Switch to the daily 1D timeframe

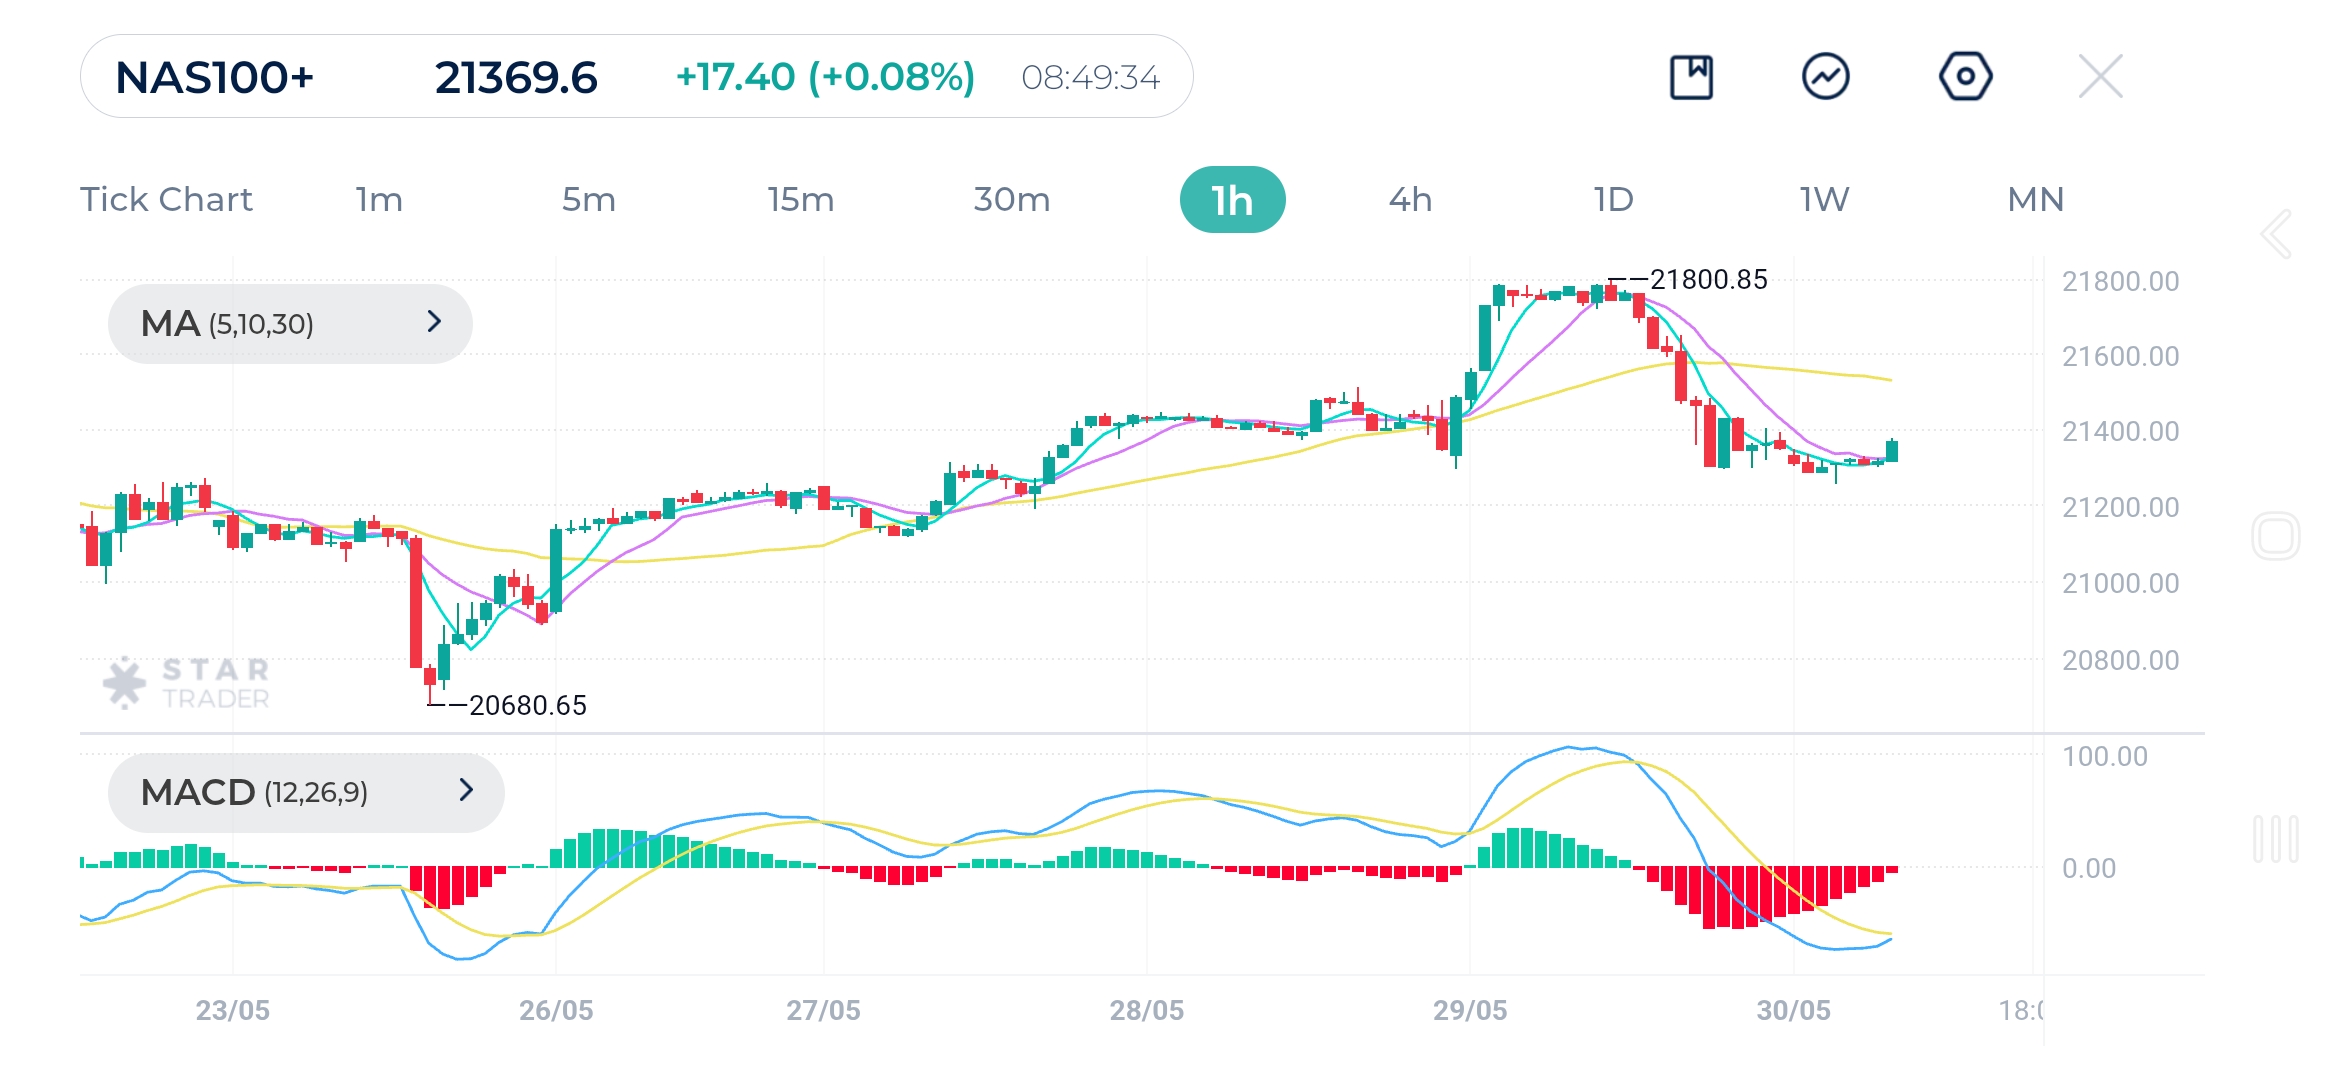[1614, 199]
